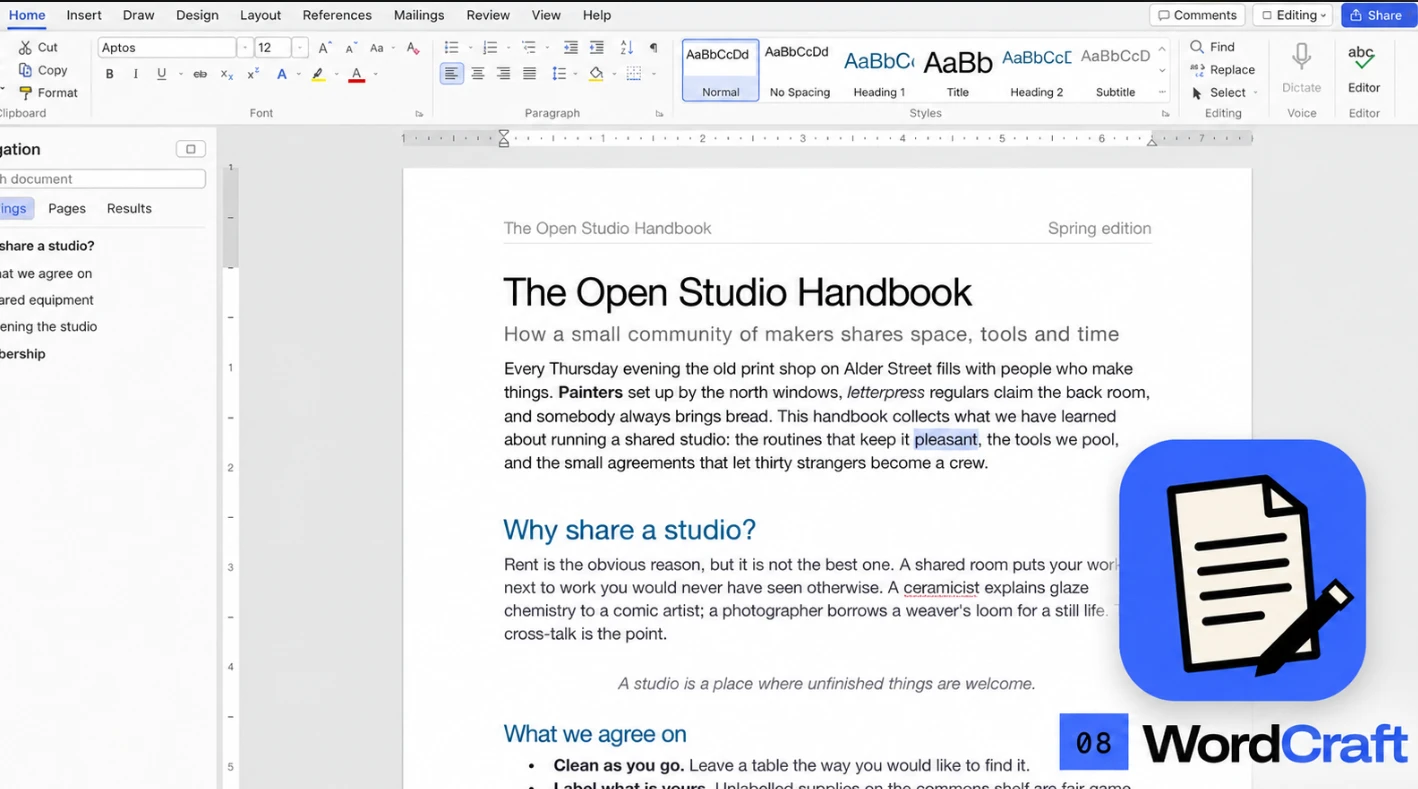The image size is (1418, 789).
Task: Apply italic formatting with the I button
Action: coord(135,74)
